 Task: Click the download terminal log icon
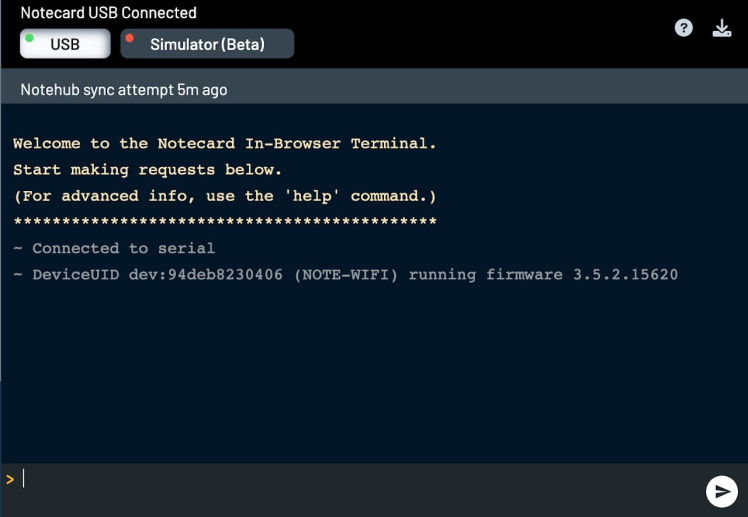[x=722, y=28]
